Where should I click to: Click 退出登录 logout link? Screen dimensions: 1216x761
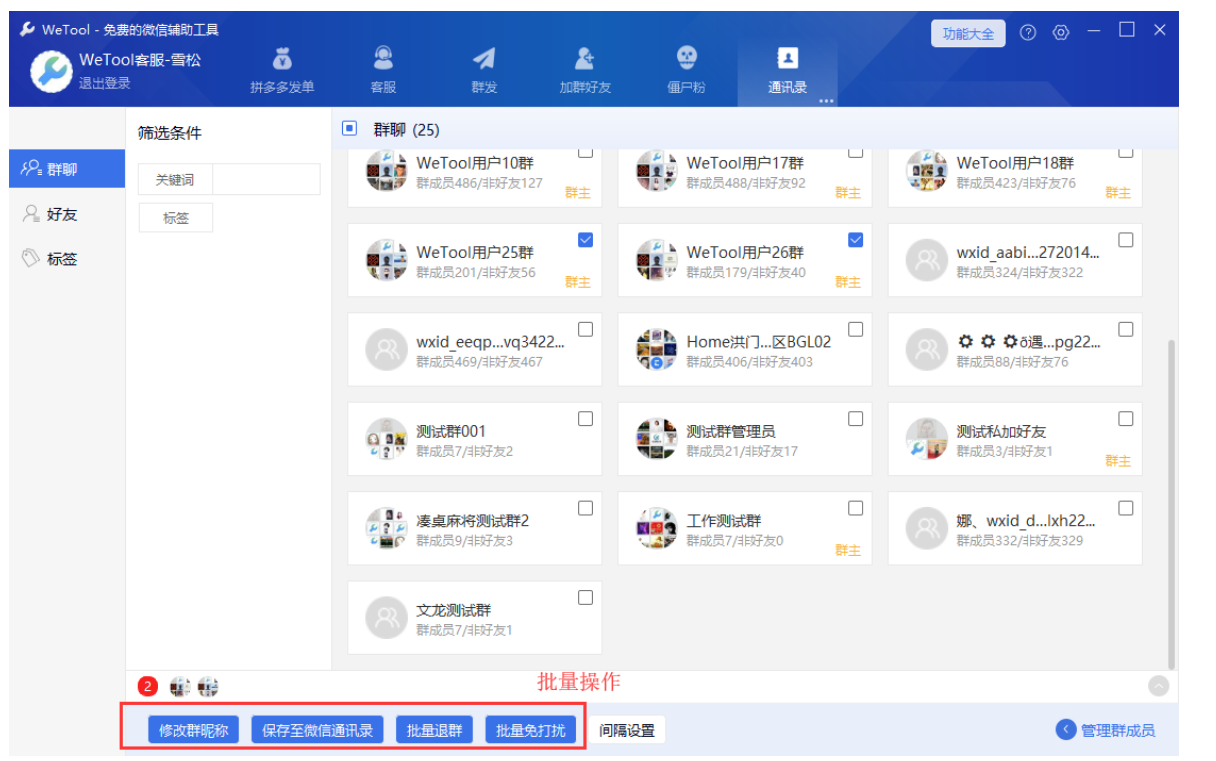pos(105,83)
